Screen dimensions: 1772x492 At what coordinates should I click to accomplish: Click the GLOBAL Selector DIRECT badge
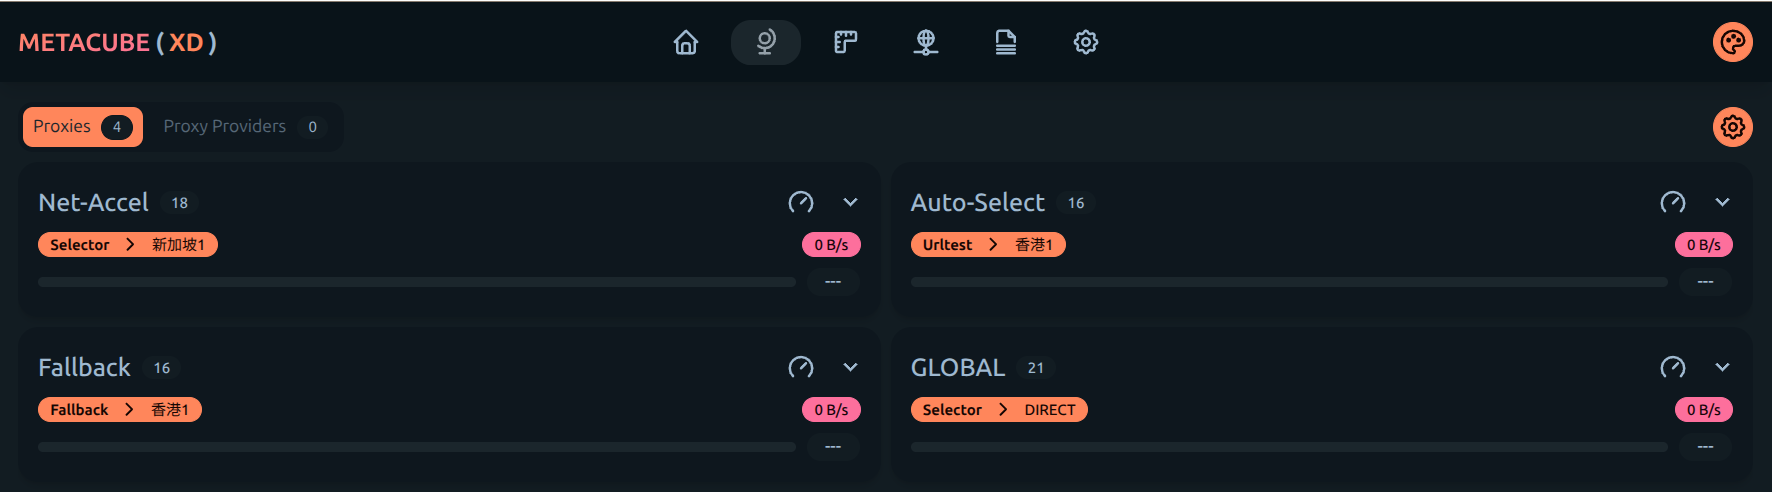[998, 410]
